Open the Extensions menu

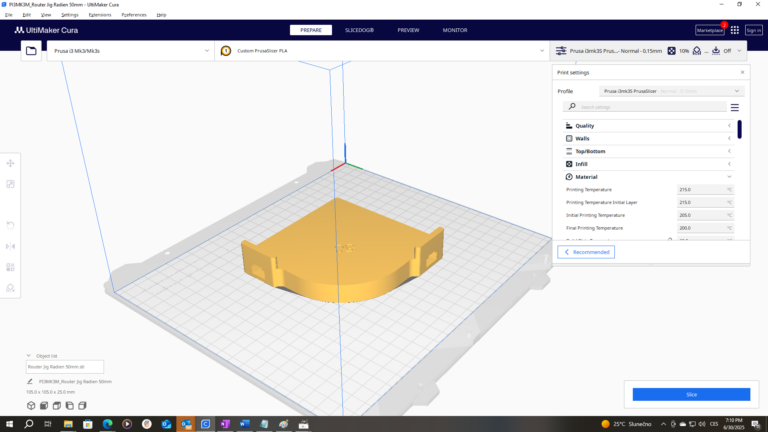coord(100,15)
